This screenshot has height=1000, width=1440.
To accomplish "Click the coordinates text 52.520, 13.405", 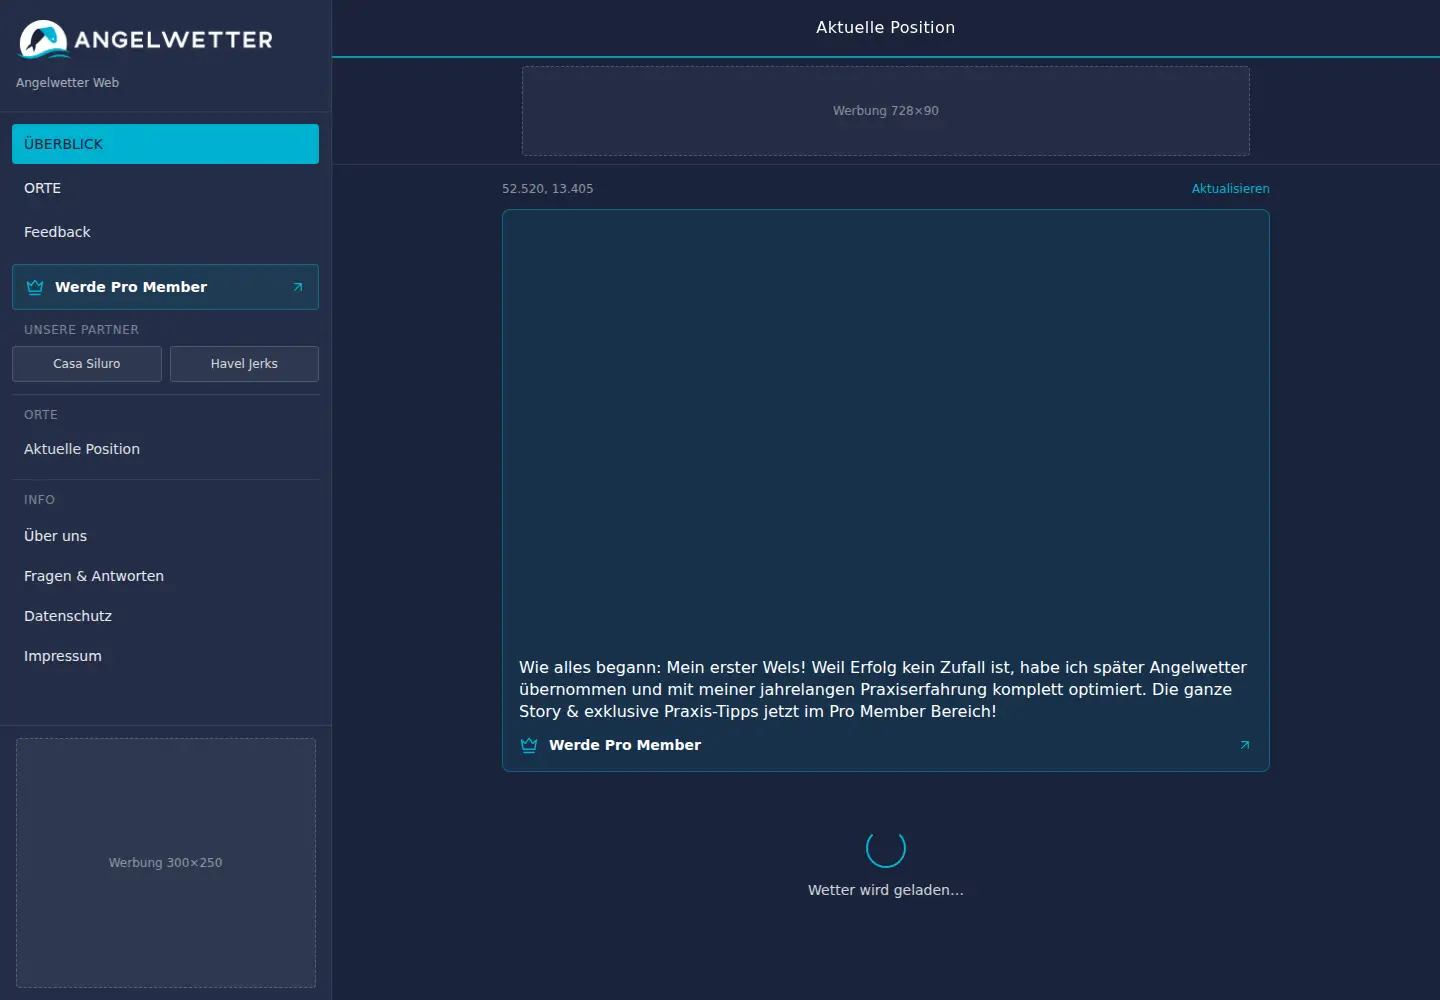I will 547,189.
